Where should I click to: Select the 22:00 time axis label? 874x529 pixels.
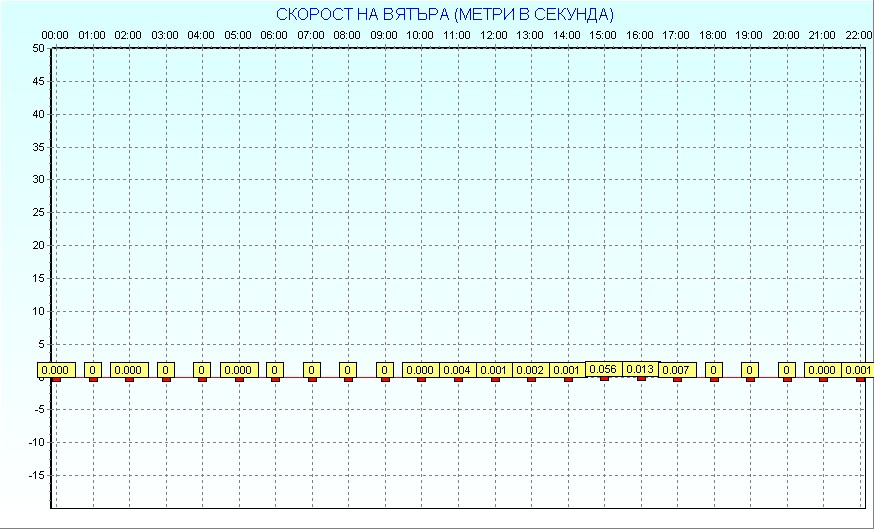tap(858, 35)
